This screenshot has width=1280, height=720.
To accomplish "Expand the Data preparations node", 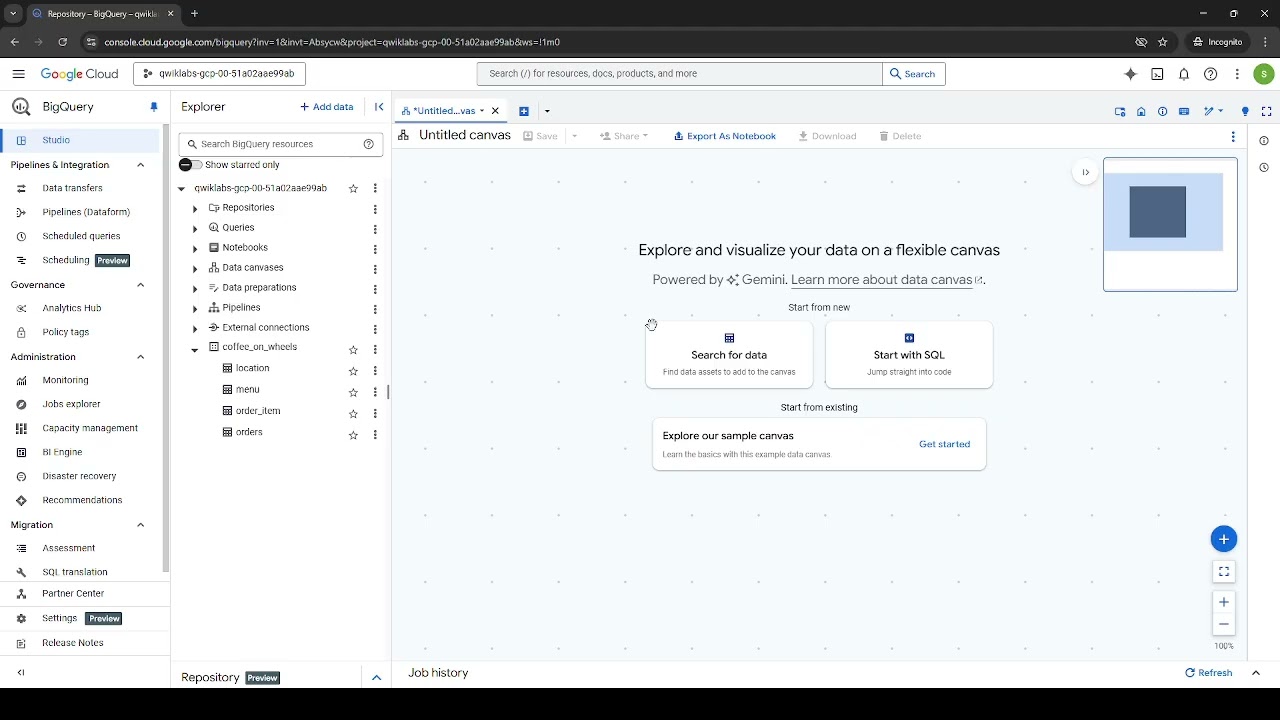I will click(x=195, y=289).
